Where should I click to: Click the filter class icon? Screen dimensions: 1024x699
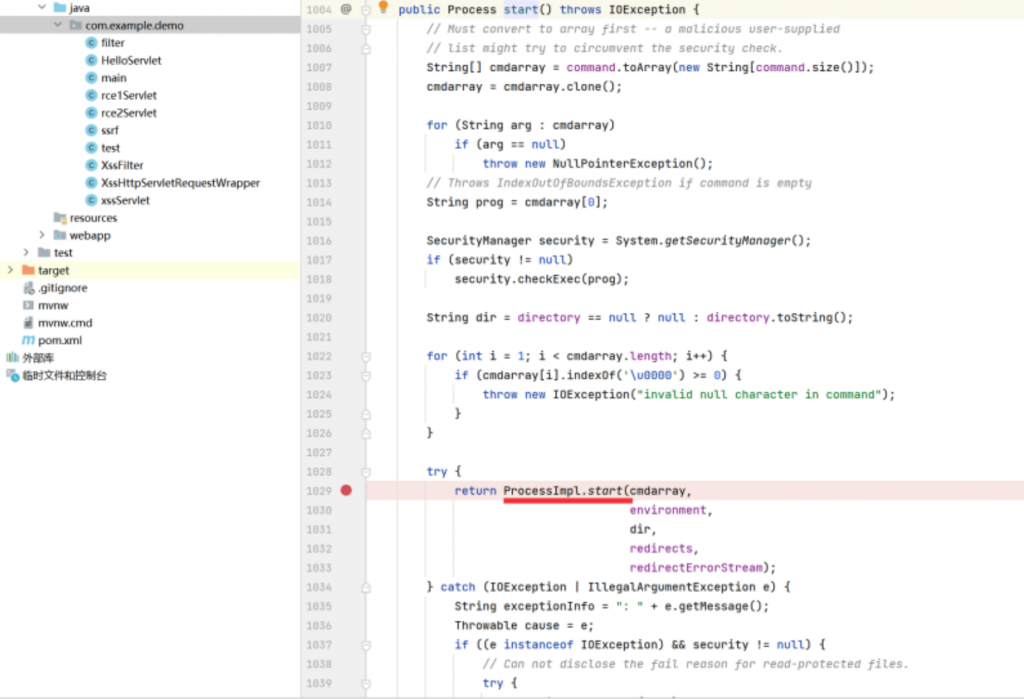tap(91, 42)
